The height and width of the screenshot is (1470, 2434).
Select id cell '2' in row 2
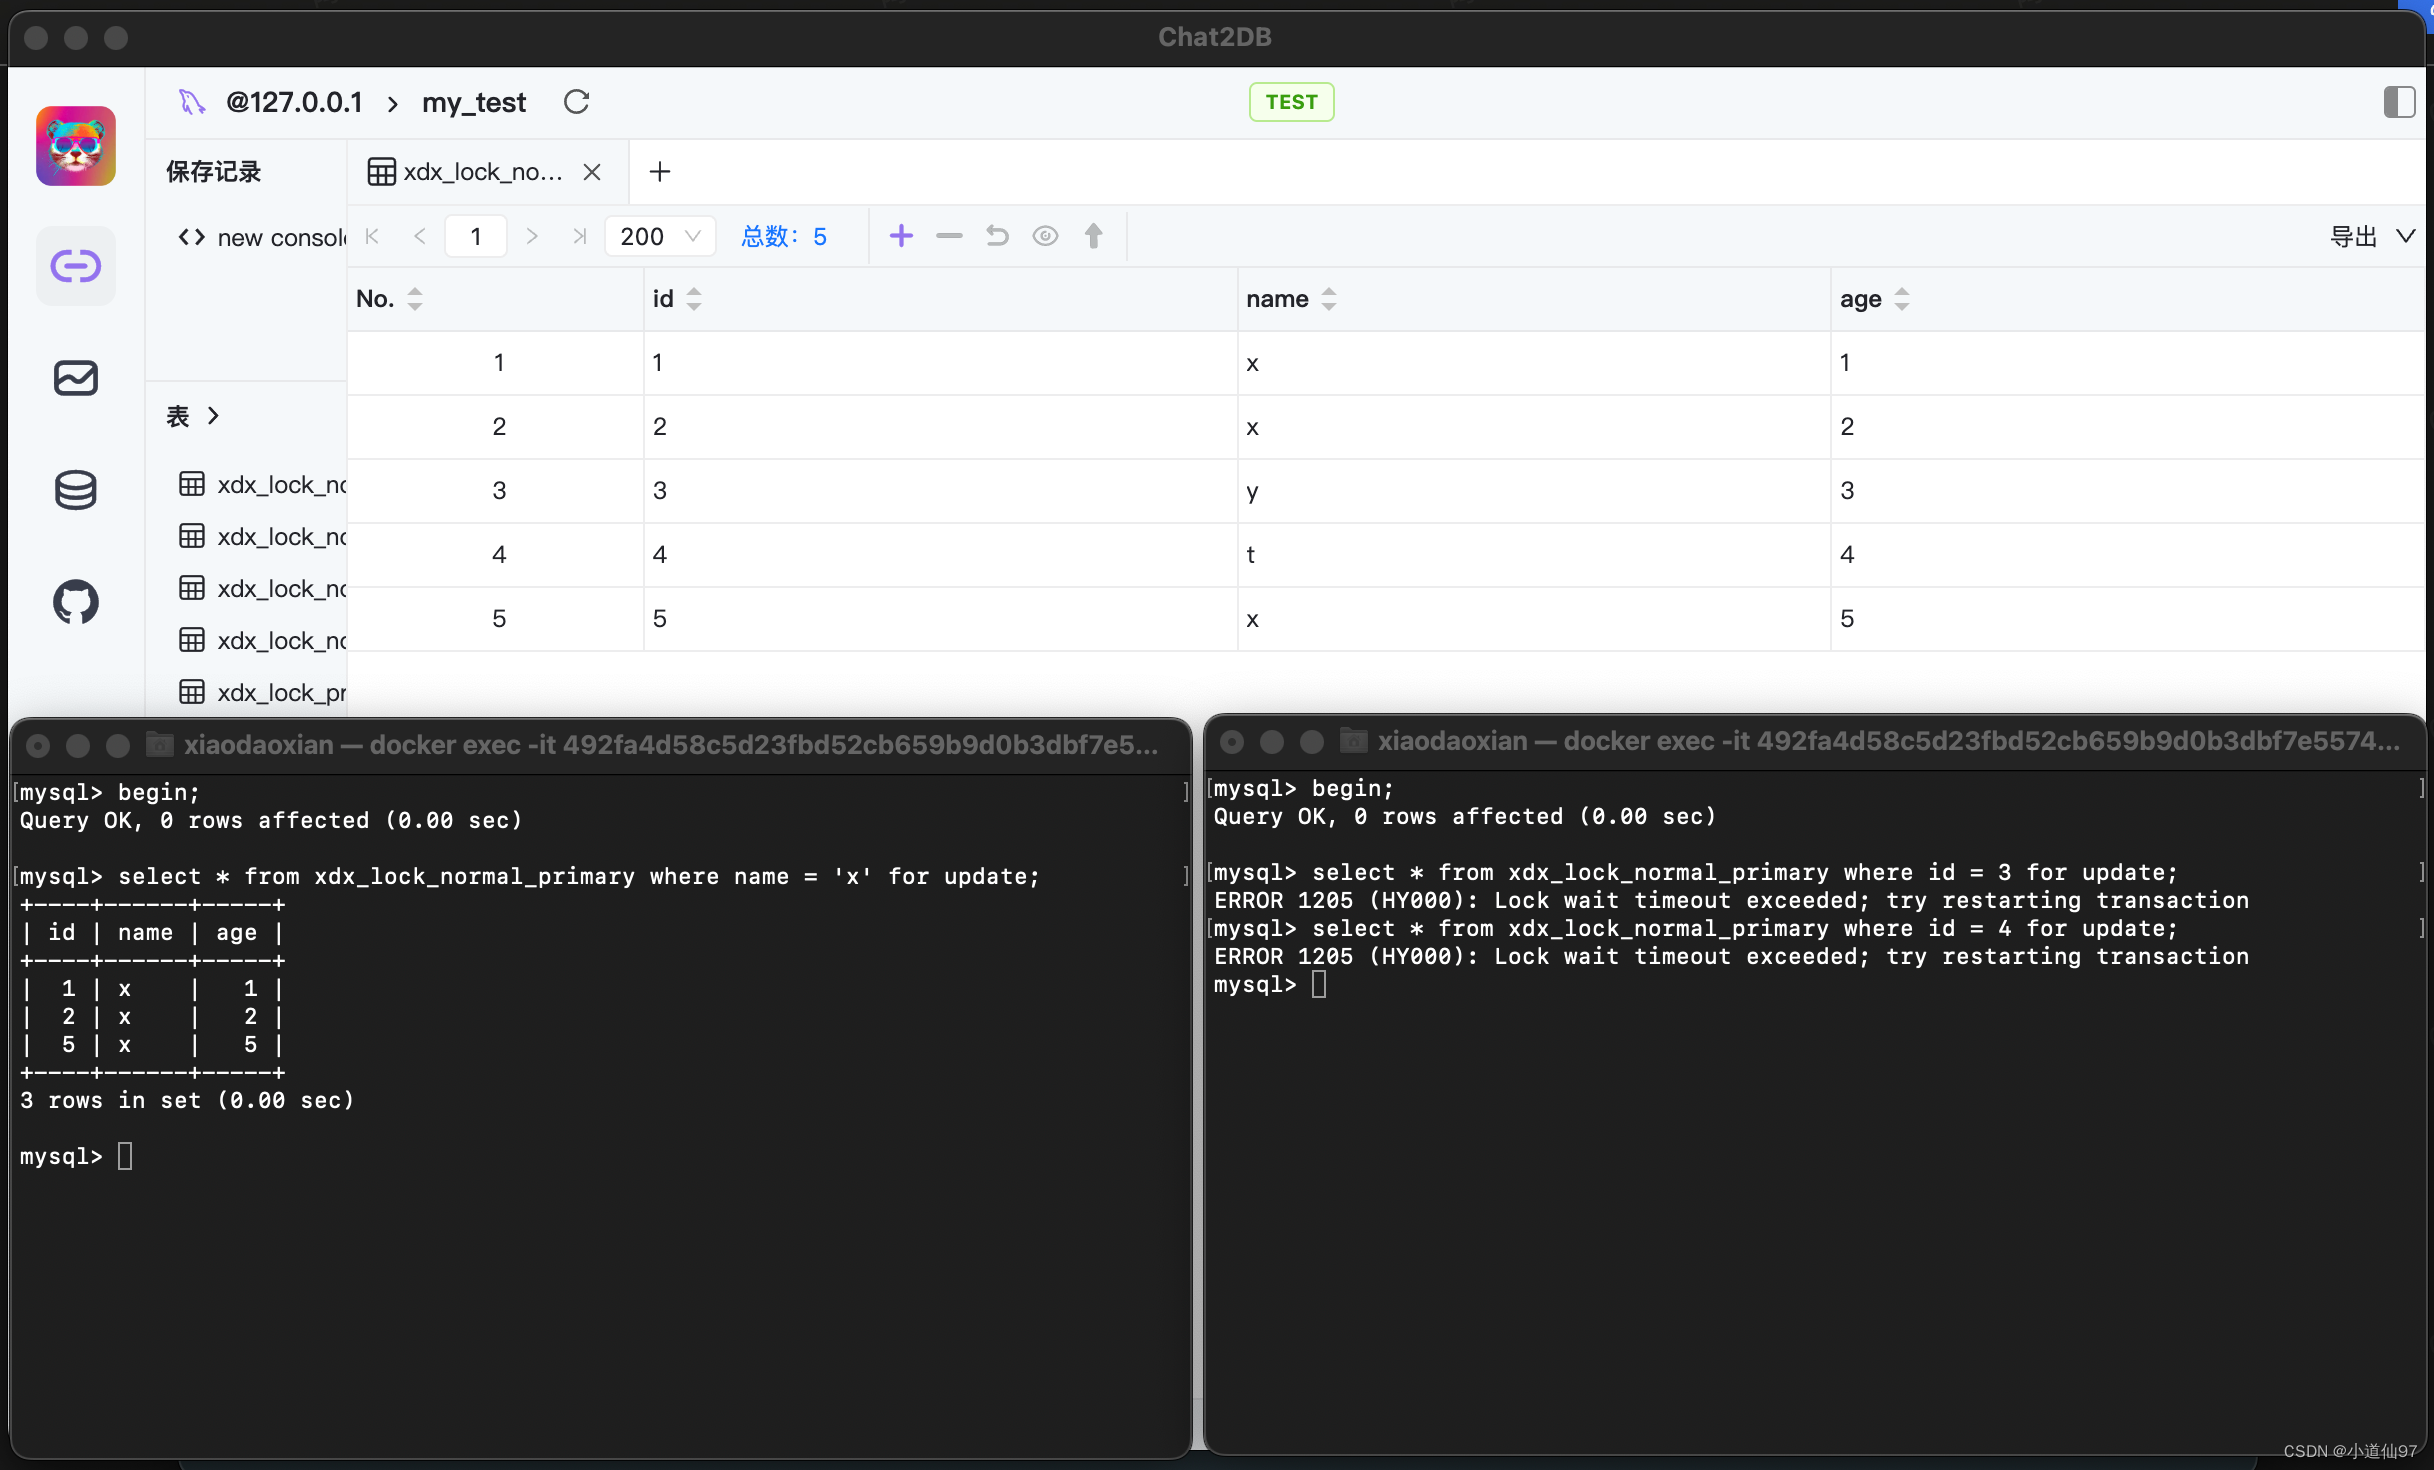tap(940, 427)
